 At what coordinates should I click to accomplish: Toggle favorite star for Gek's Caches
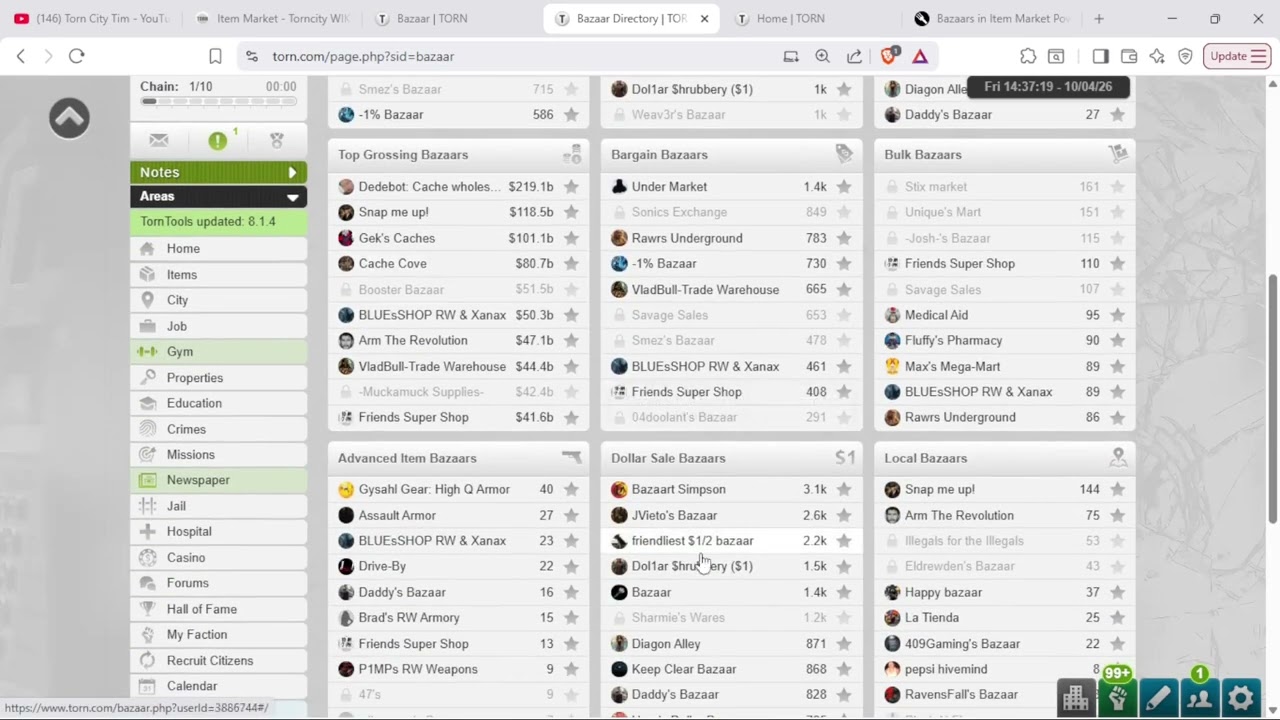(x=571, y=238)
